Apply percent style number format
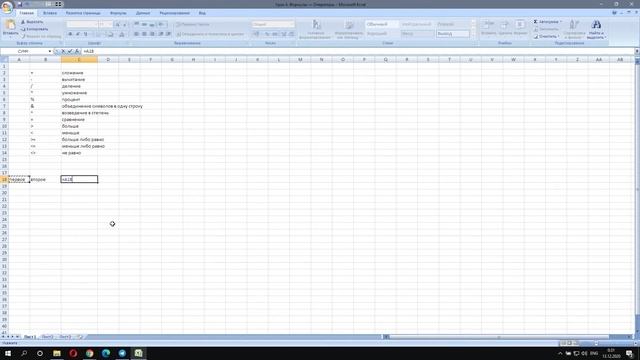The height and width of the screenshot is (360, 640). [267, 34]
